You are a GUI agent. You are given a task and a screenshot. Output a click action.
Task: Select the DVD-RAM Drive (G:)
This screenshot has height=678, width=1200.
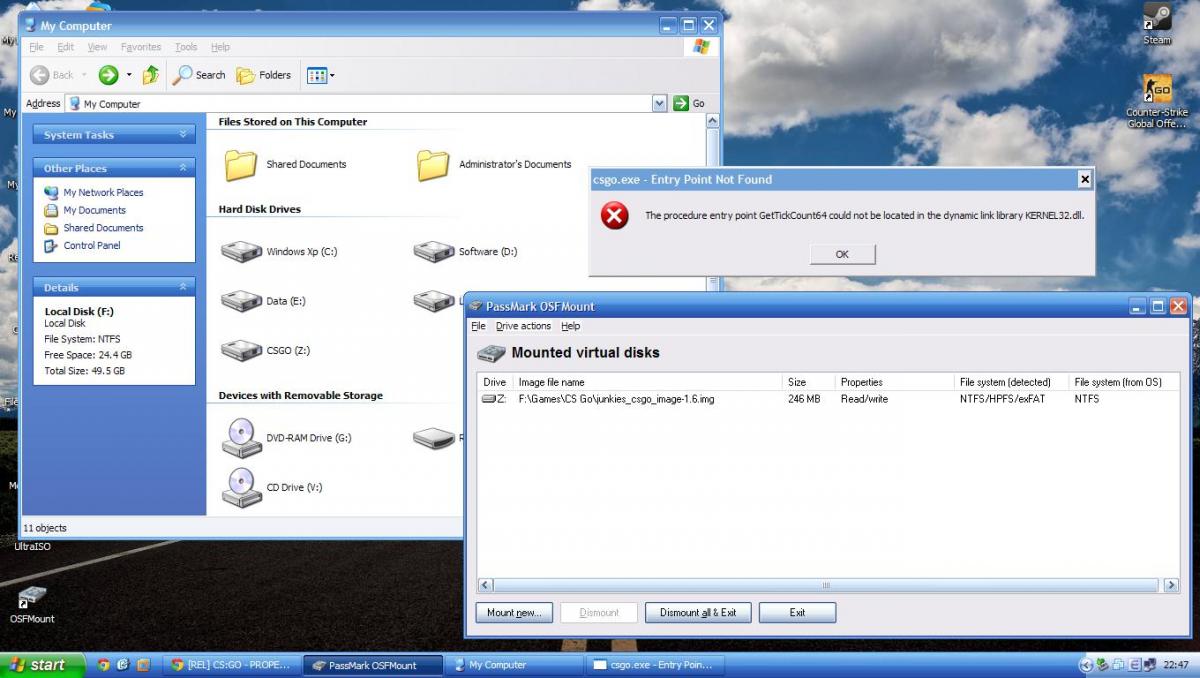pyautogui.click(x=286, y=437)
